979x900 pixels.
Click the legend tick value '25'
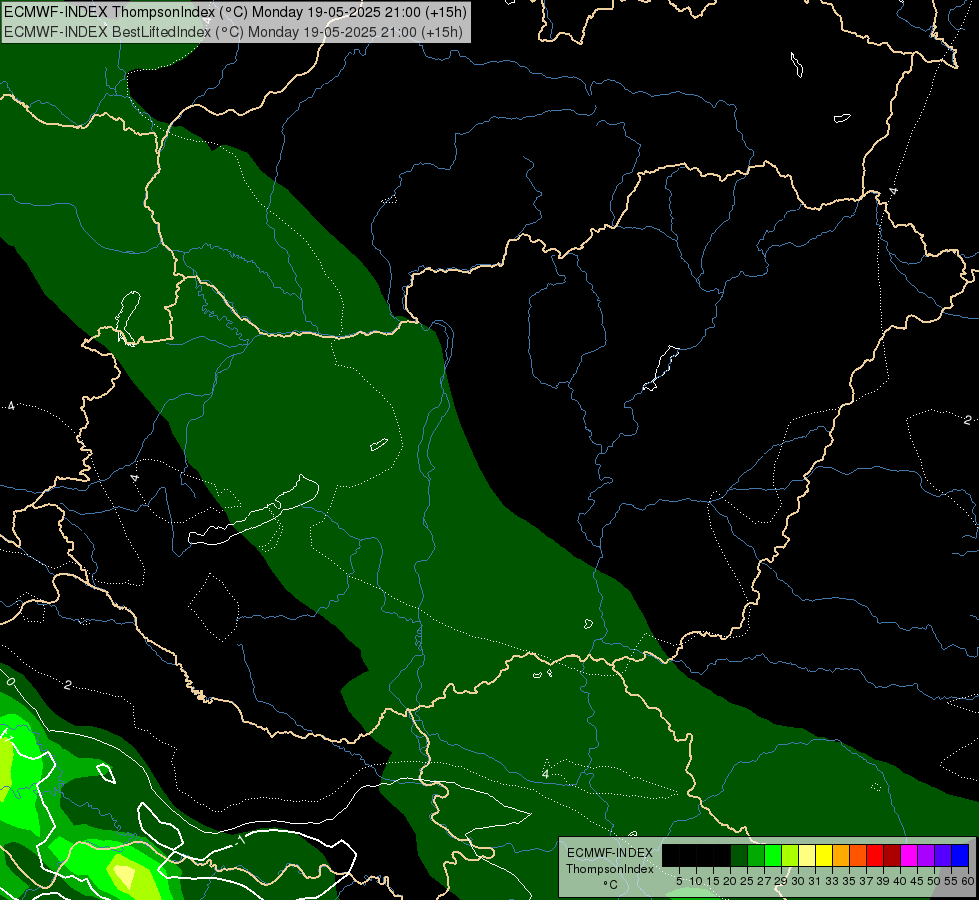point(747,881)
